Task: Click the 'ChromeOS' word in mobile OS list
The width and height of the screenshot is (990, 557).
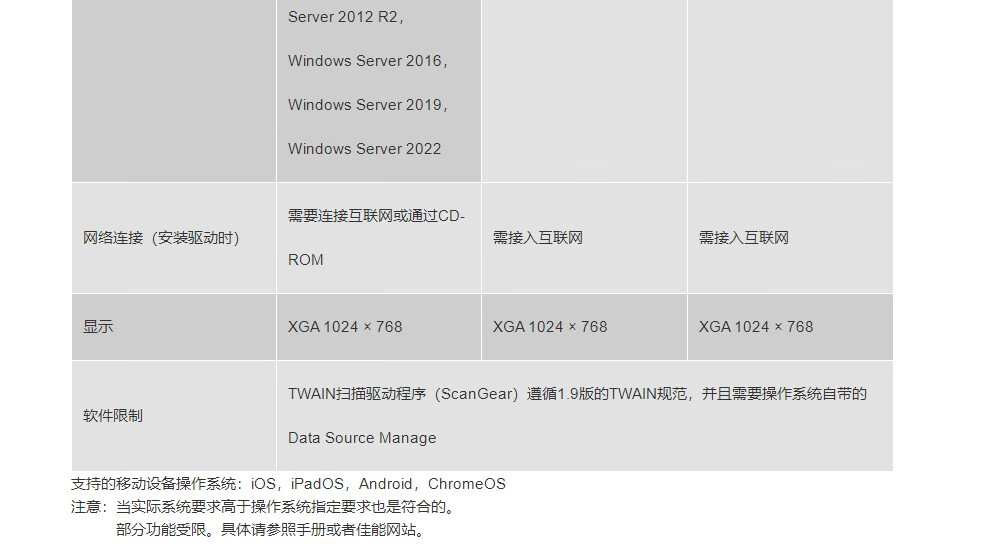Action: pos(467,484)
